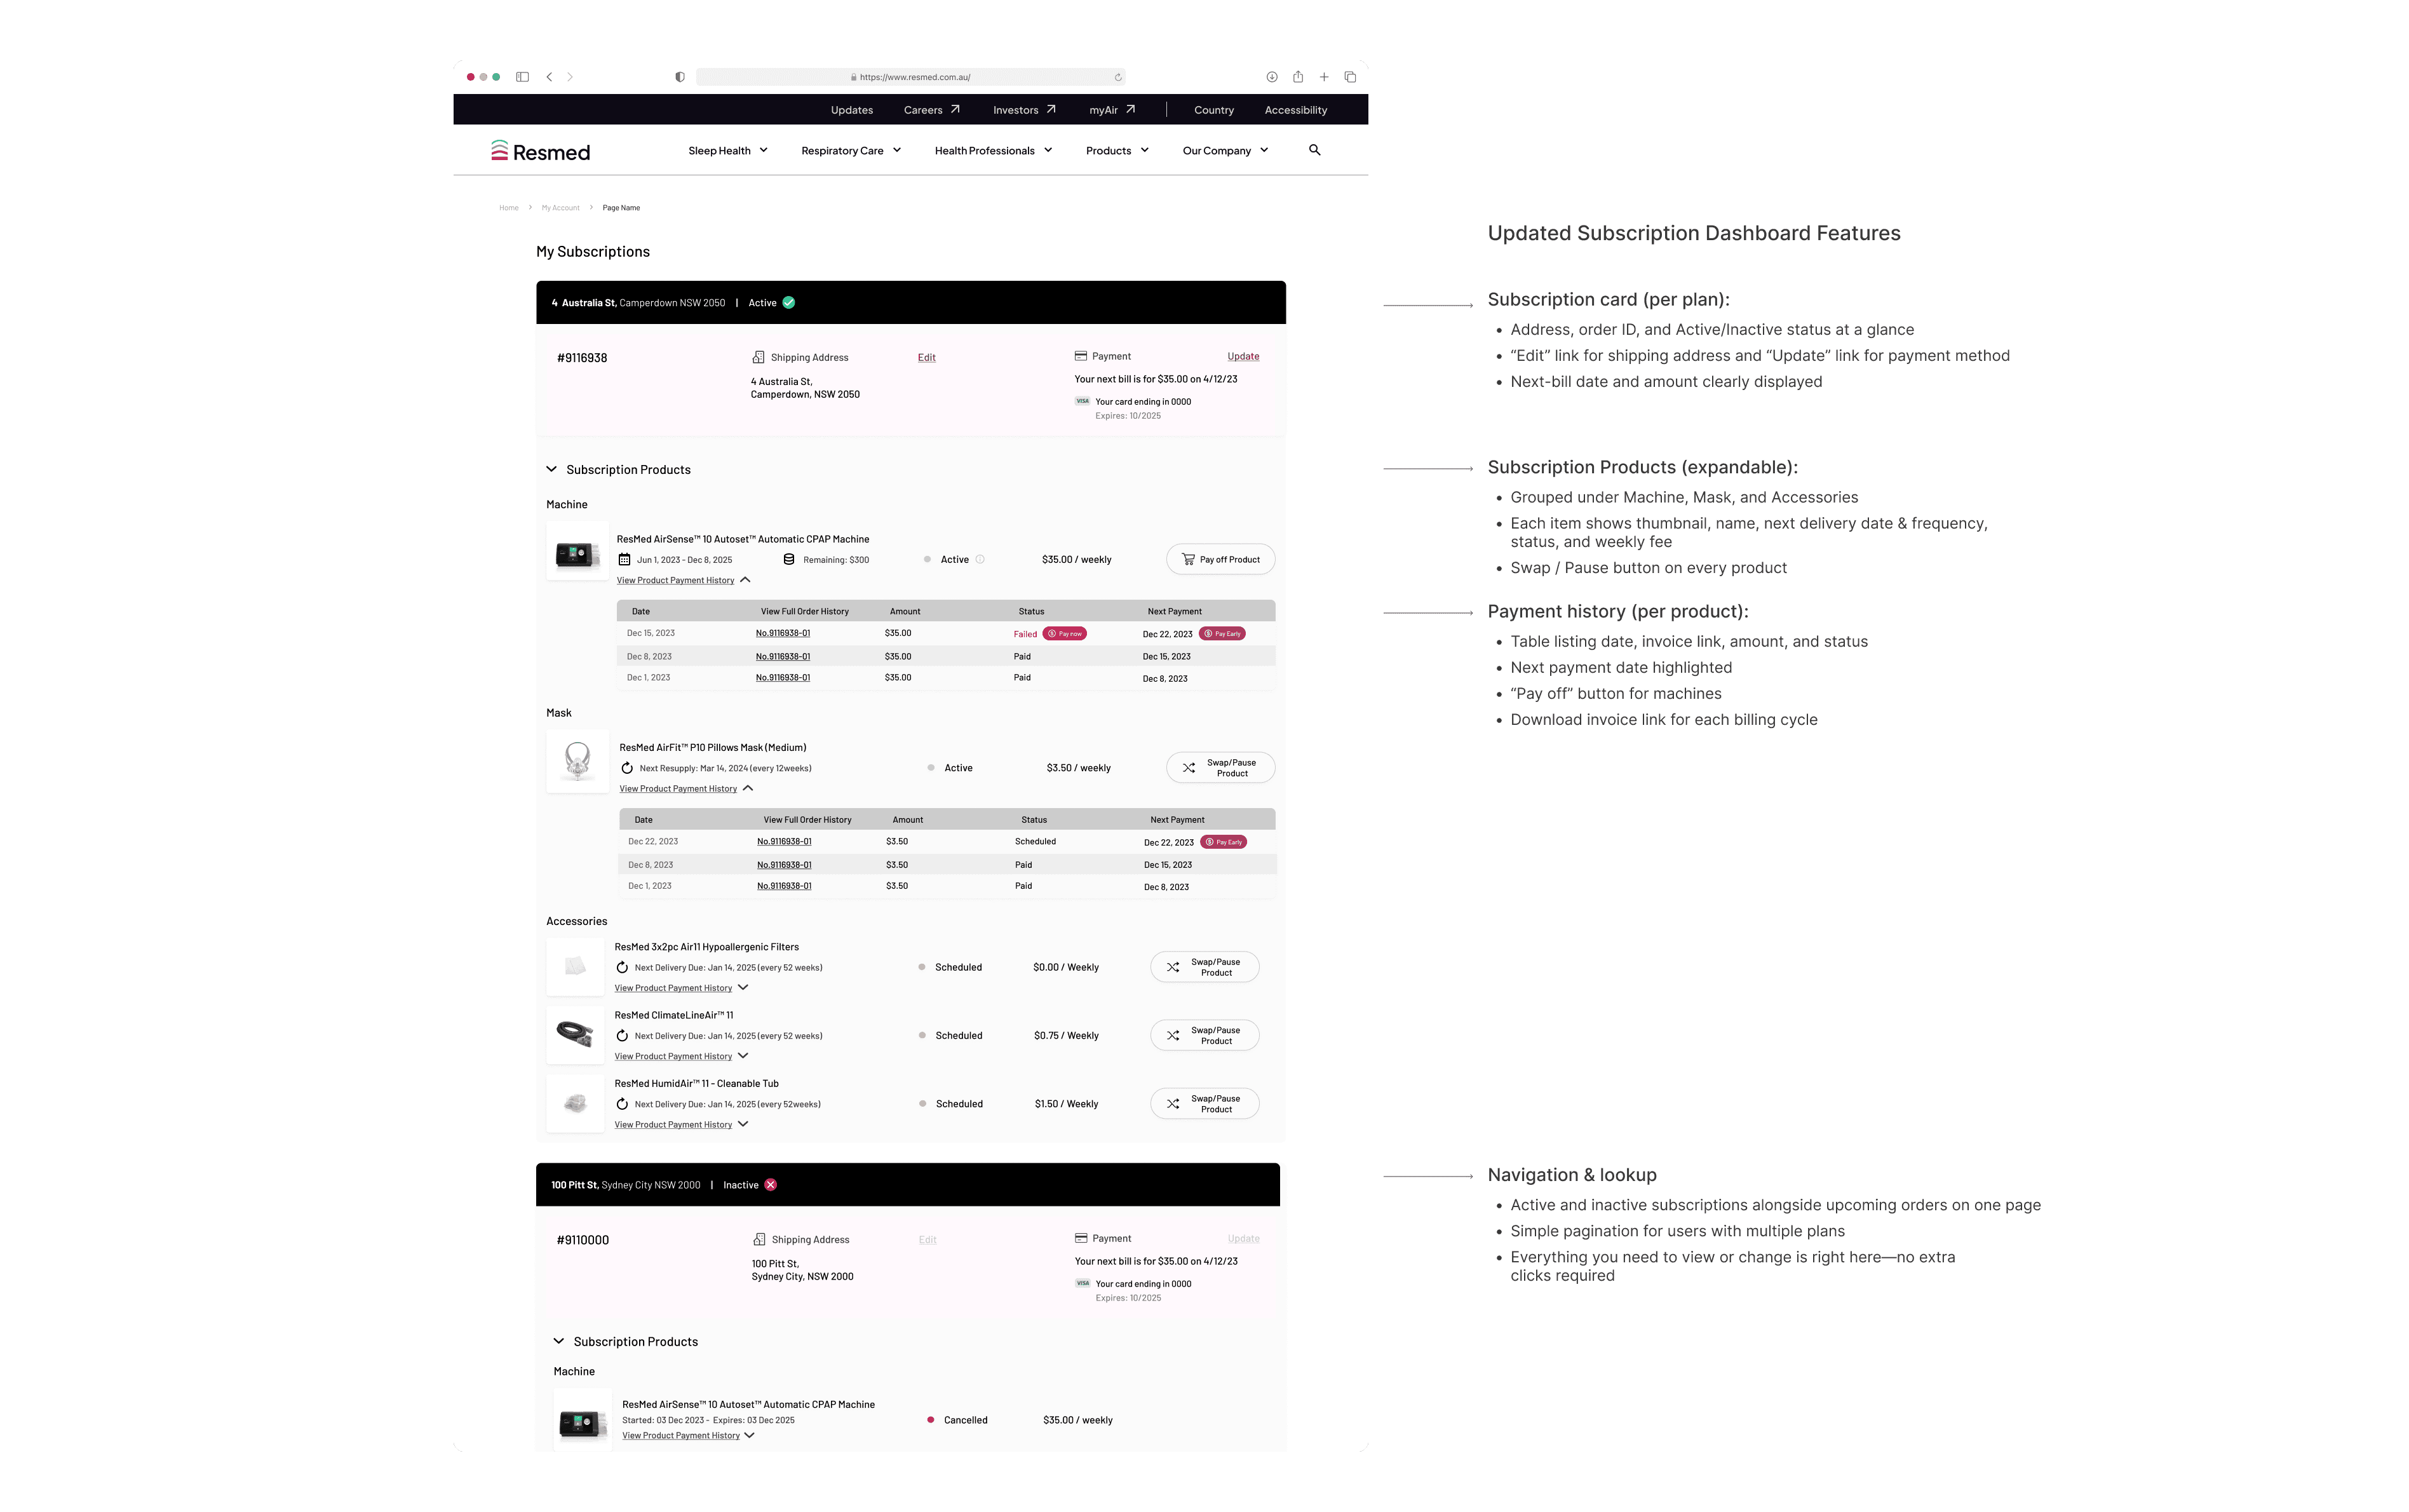Image resolution: width=2409 pixels, height=1512 pixels.
Task: Click the browser sidebar toggle icon
Action: point(522,77)
